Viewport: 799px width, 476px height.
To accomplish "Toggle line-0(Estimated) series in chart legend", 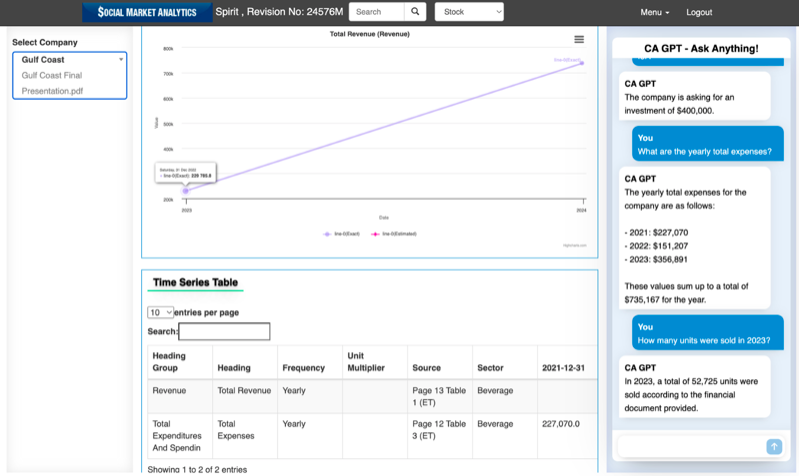I will point(394,234).
